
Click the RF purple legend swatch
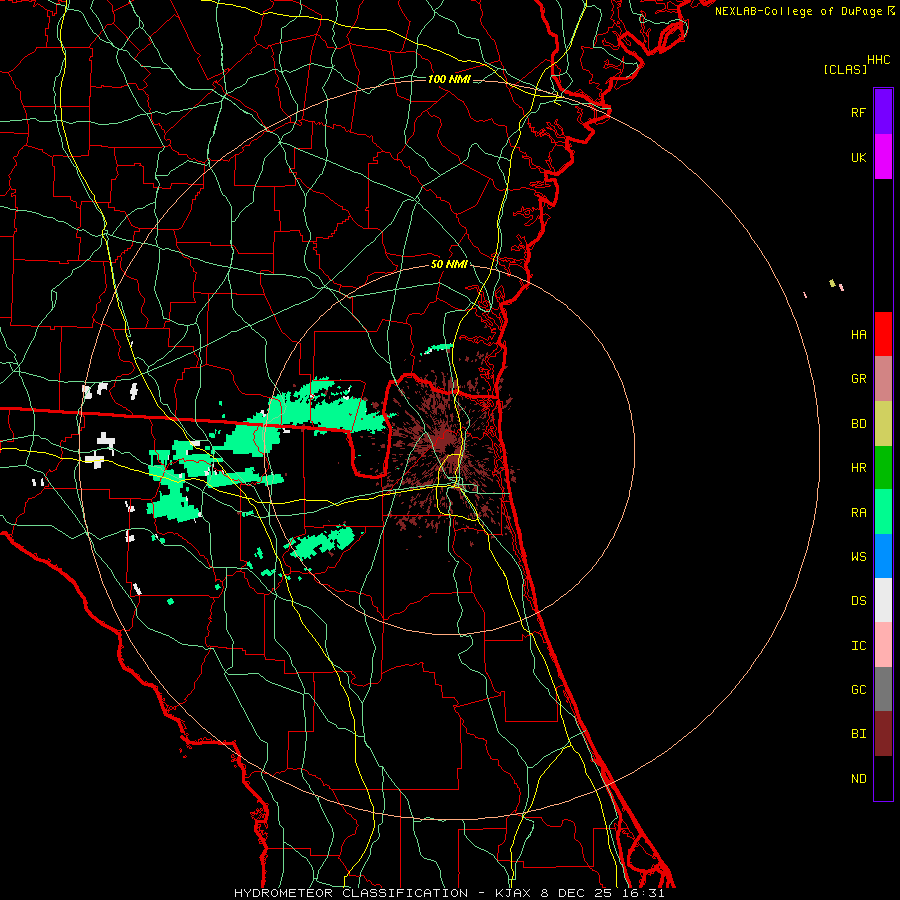click(x=883, y=112)
